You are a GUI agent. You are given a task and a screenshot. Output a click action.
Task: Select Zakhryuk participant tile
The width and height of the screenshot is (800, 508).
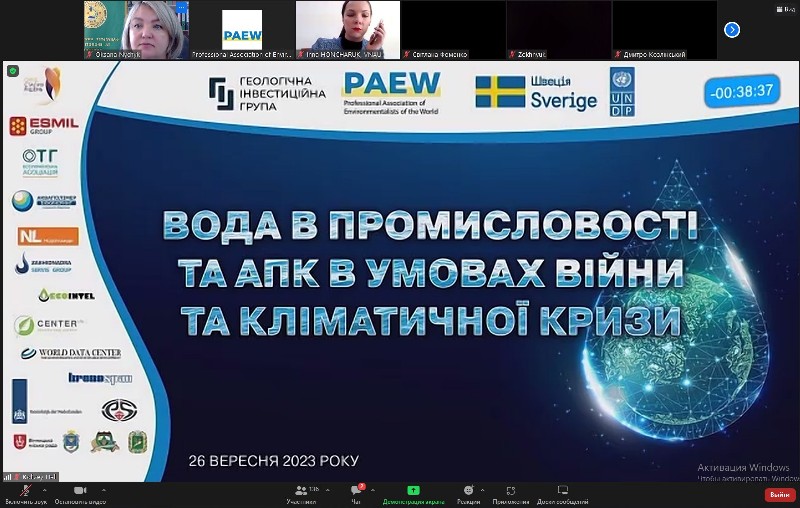(559, 30)
